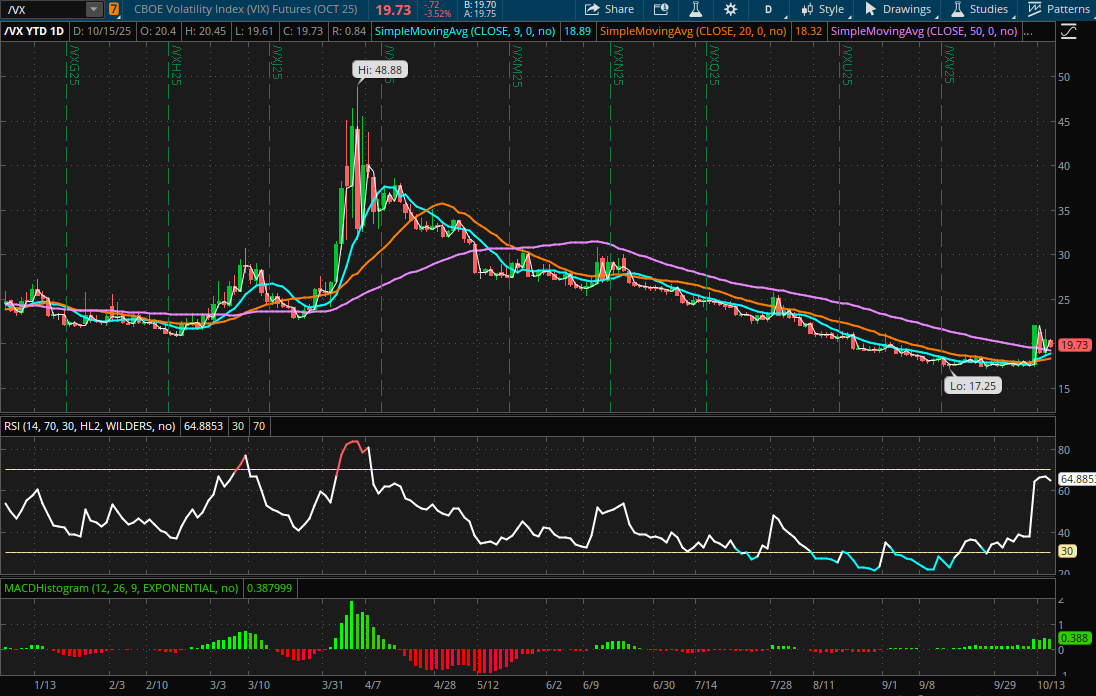1096x696 pixels.
Task: Click the RSI study label header
Action: (89, 426)
